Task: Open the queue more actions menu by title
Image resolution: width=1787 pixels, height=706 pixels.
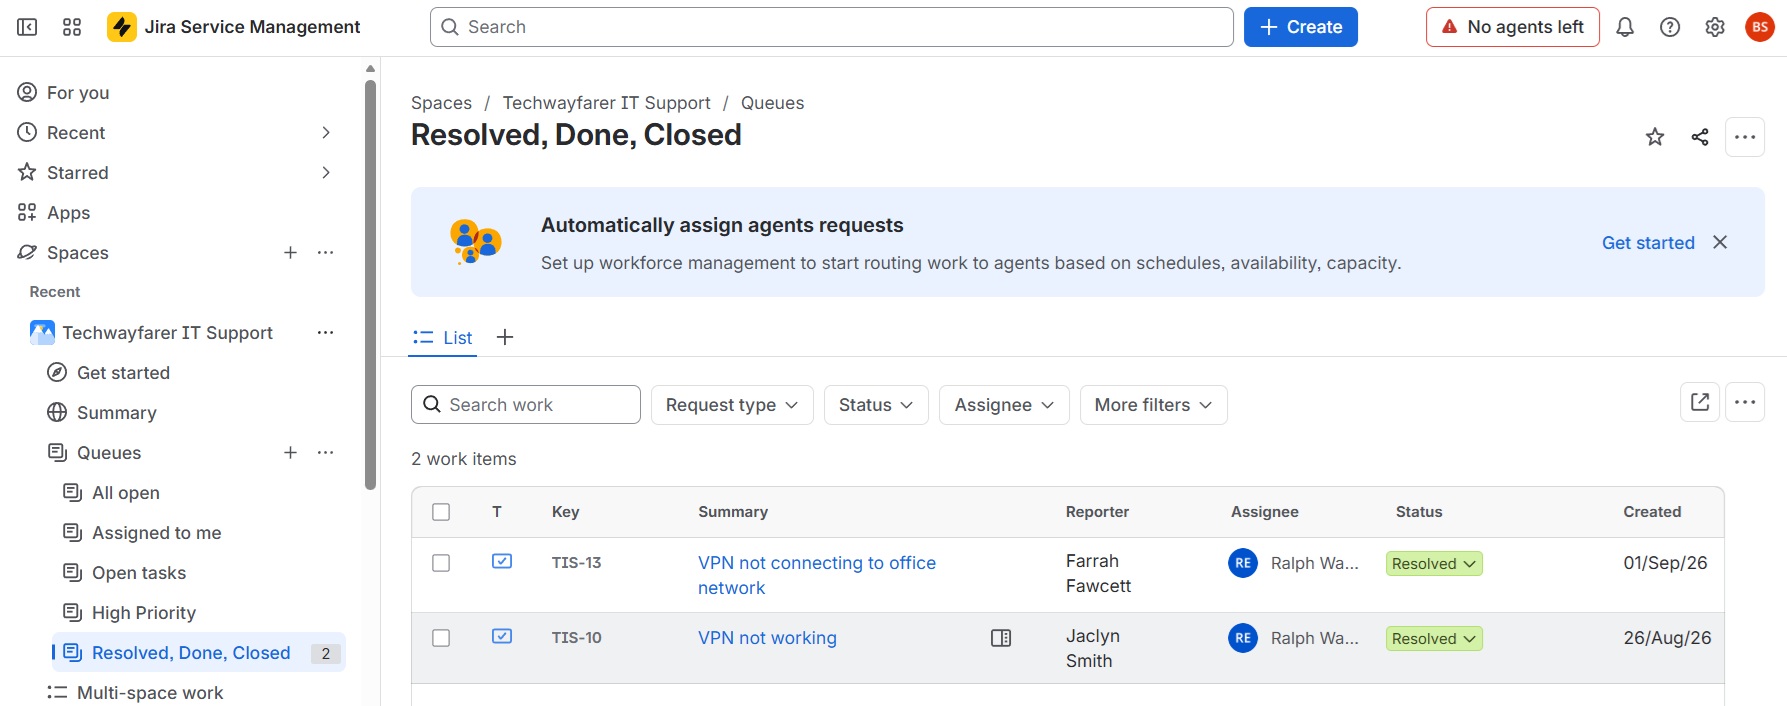Action: 1745,137
